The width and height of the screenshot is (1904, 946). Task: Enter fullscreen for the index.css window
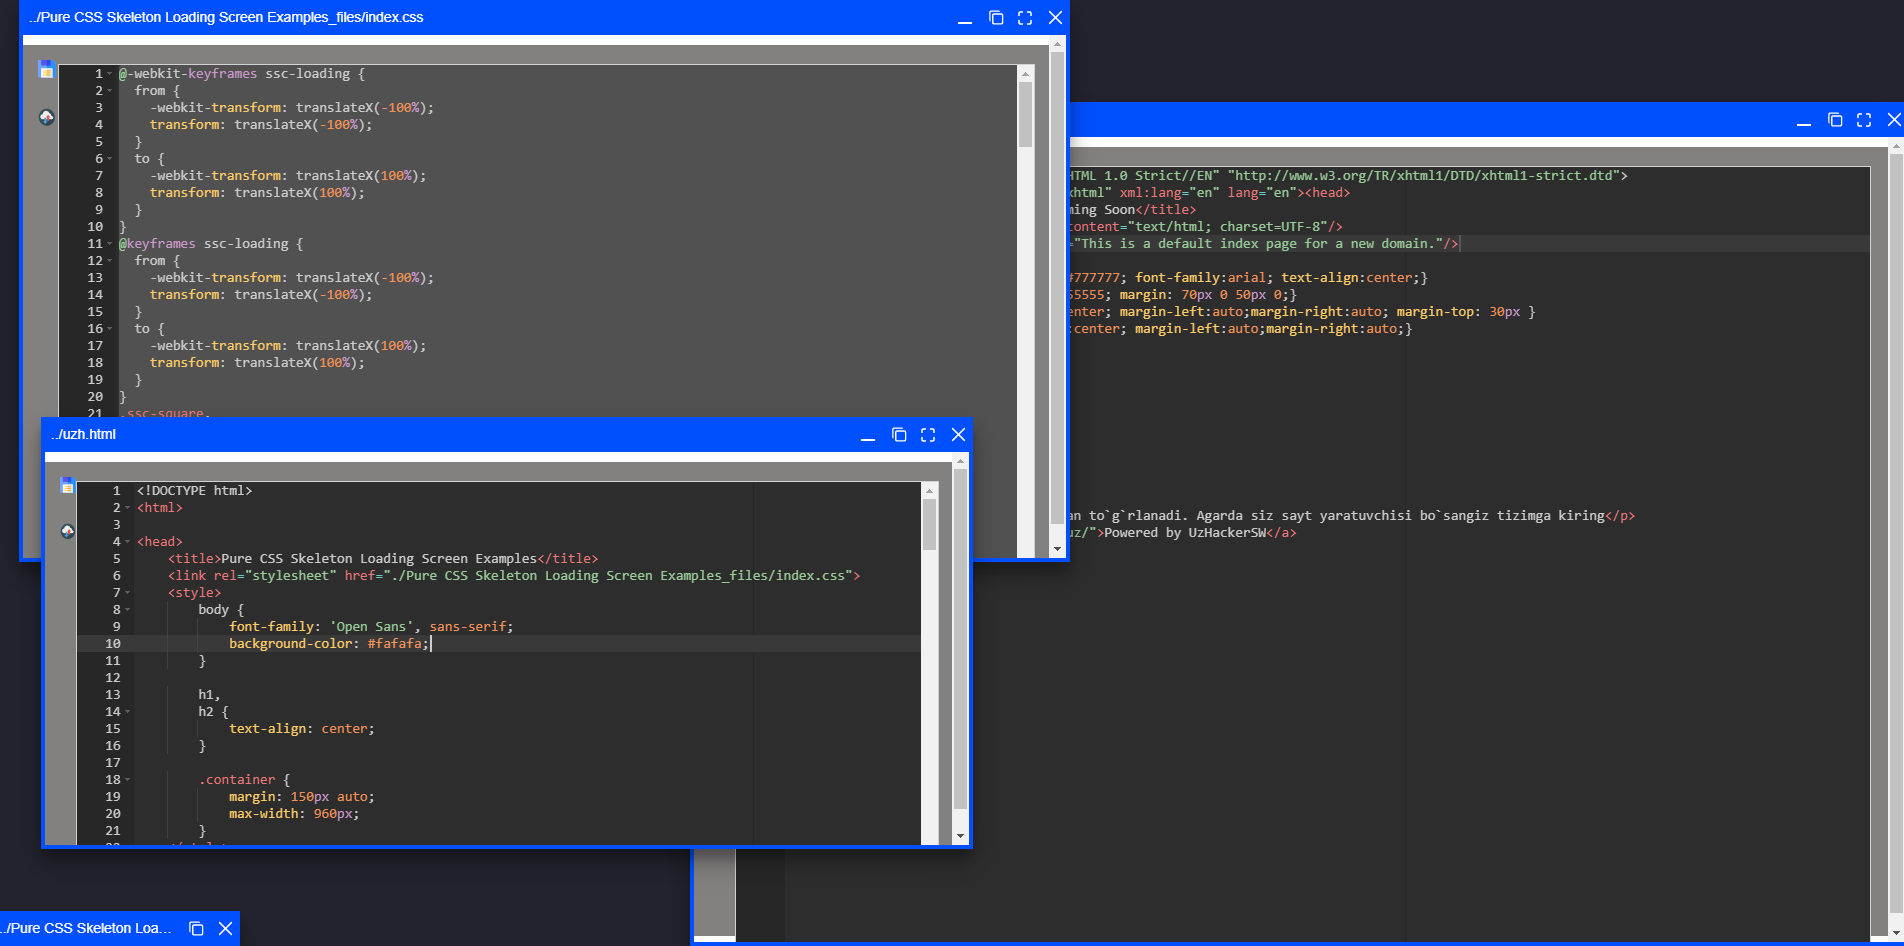[x=1025, y=18]
